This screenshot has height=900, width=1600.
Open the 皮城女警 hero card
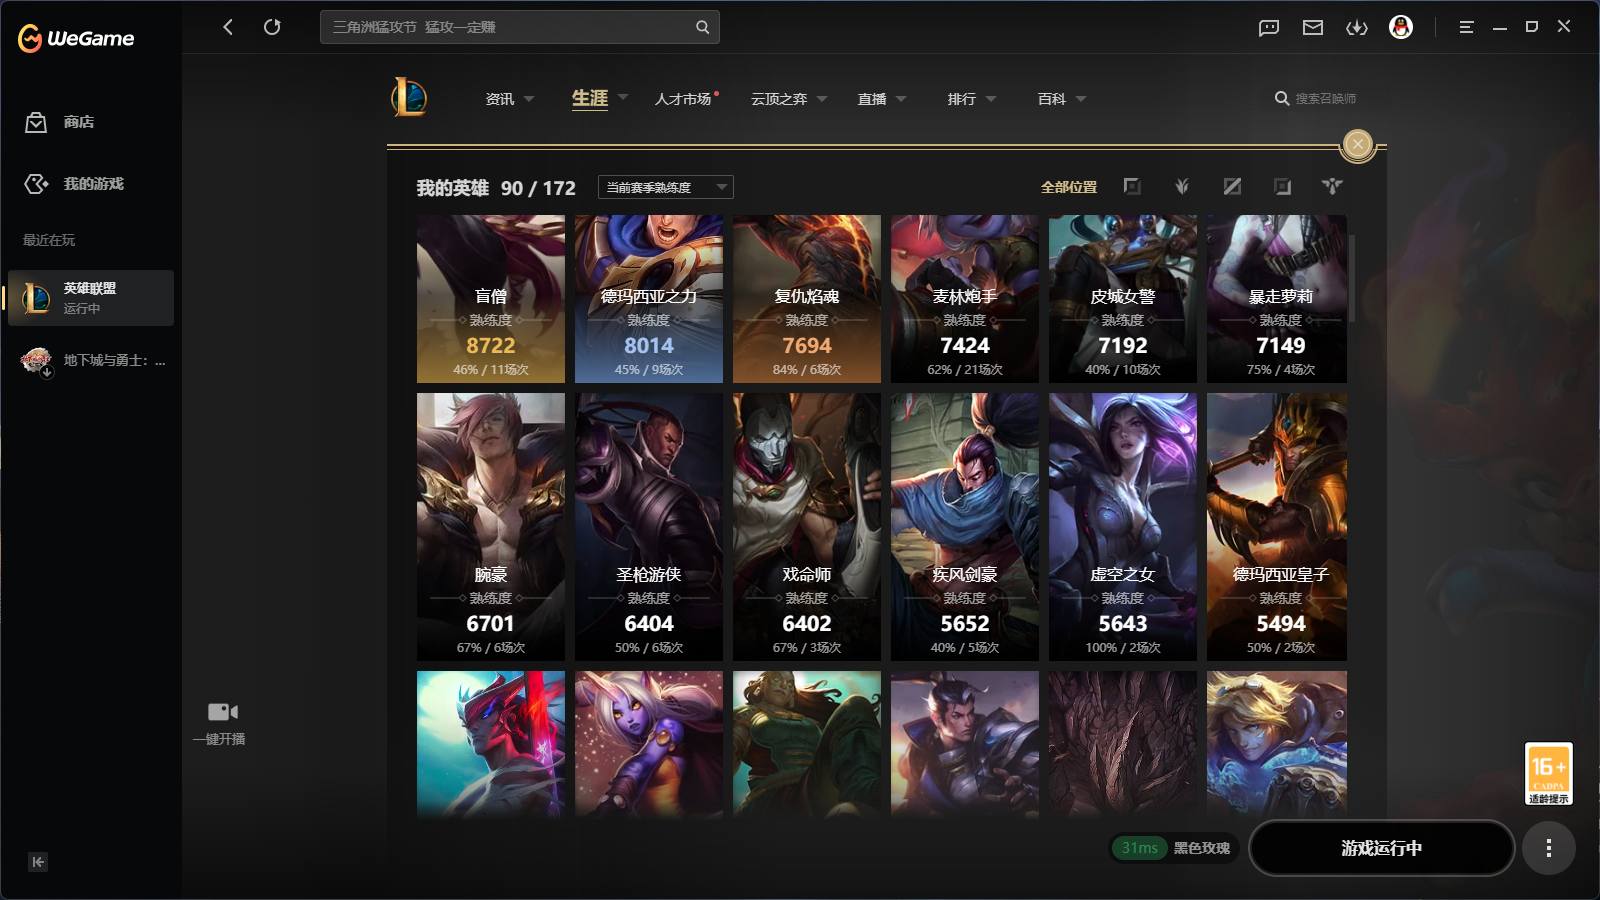tap(1123, 299)
